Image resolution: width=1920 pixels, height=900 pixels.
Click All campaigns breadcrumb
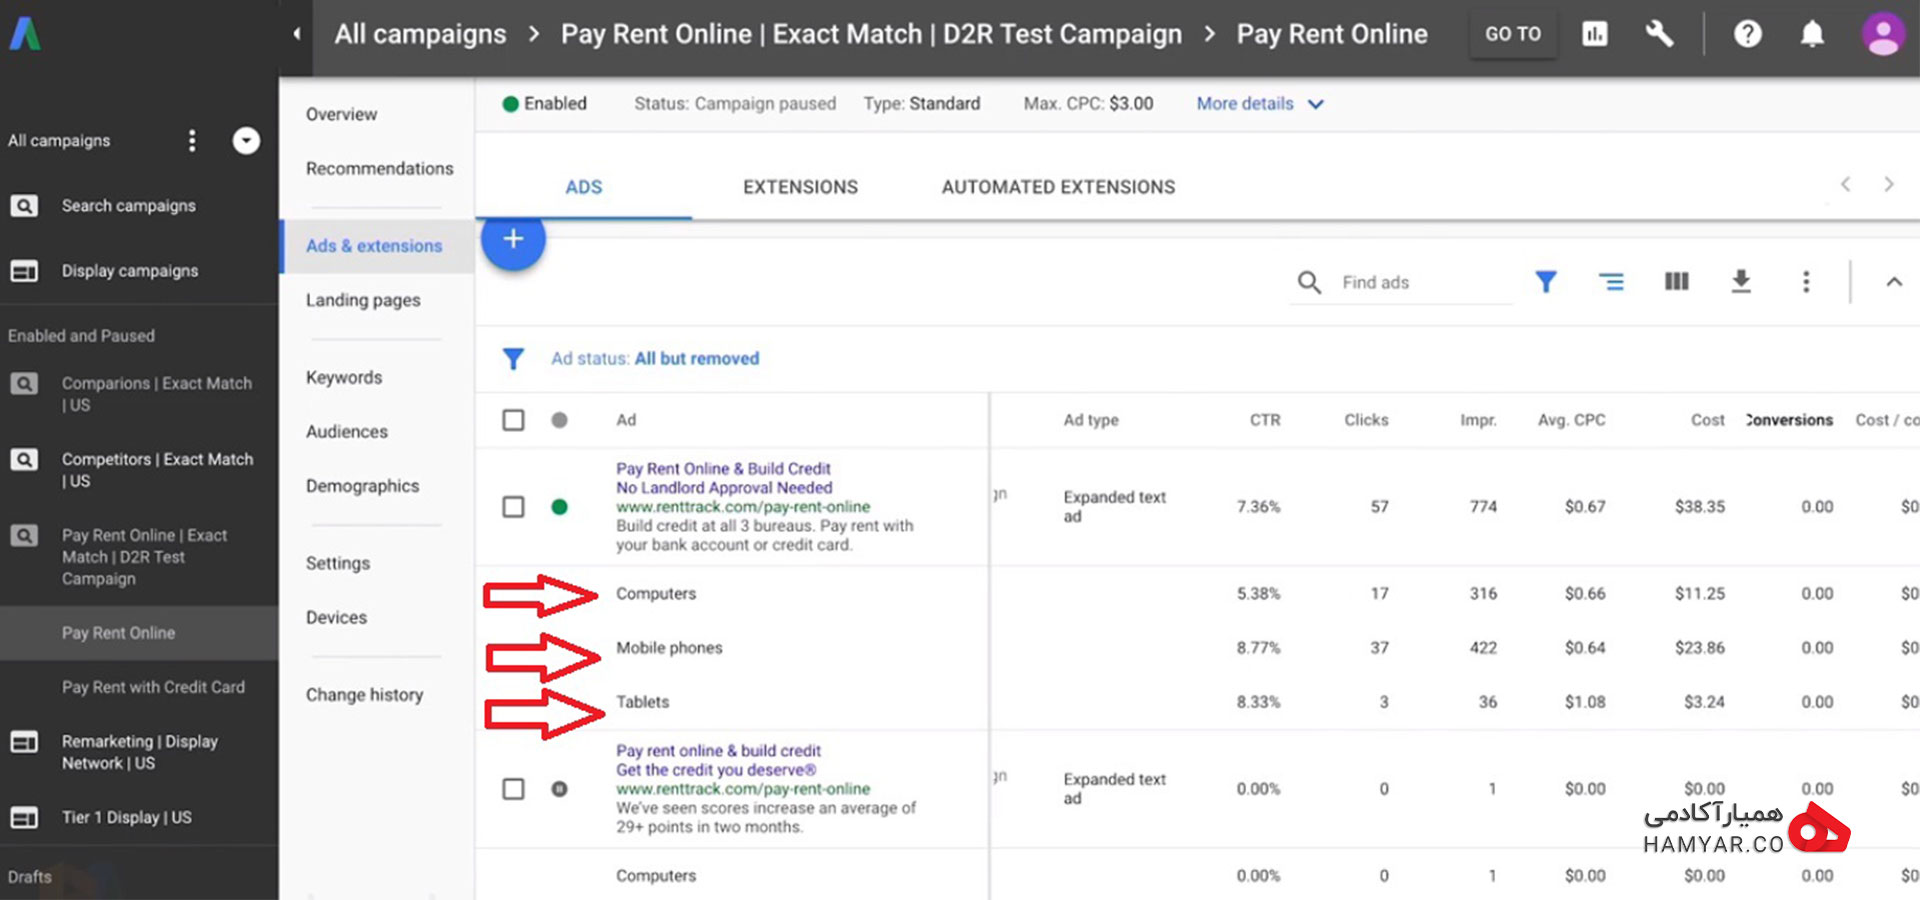coord(420,34)
